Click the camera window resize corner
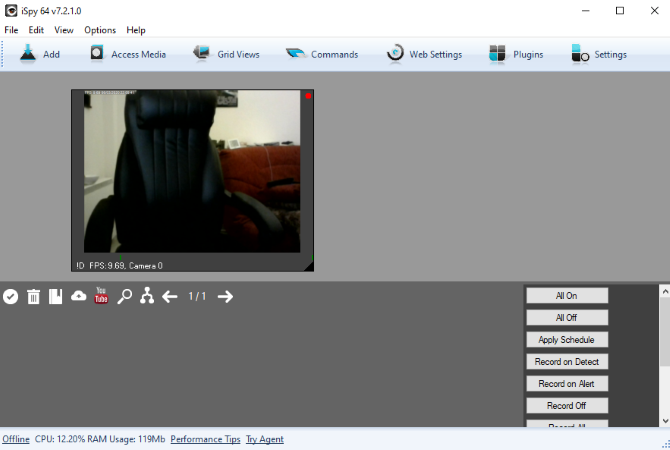This screenshot has height=450, width=670. tap(309, 267)
